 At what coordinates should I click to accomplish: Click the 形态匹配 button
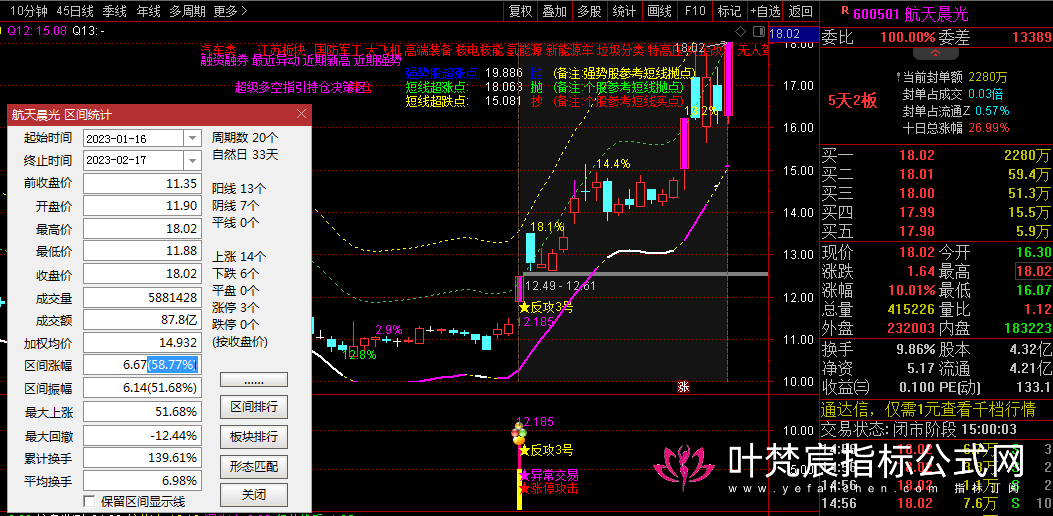point(254,466)
